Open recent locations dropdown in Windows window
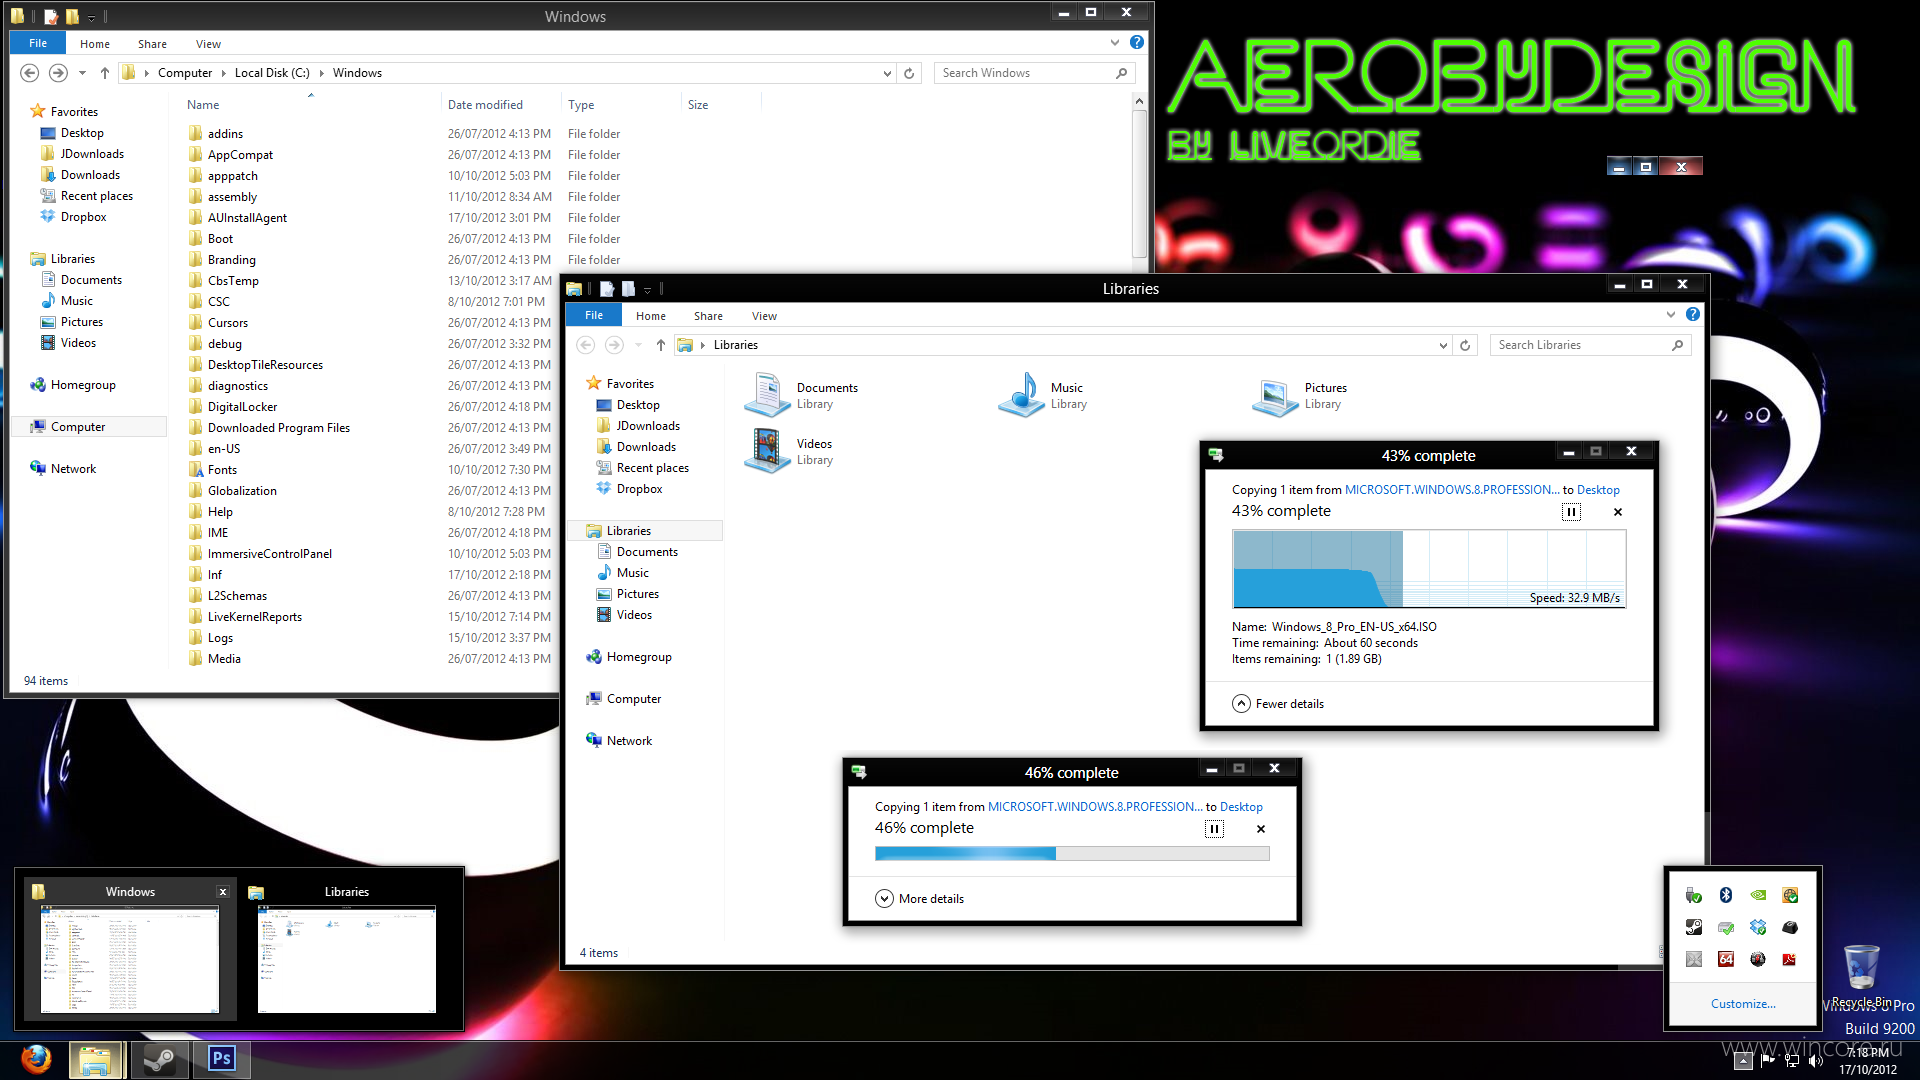 82,73
